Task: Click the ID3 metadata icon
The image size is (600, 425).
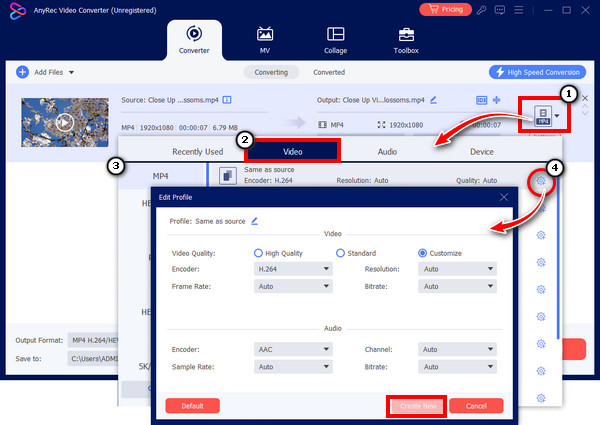Action: click(481, 100)
